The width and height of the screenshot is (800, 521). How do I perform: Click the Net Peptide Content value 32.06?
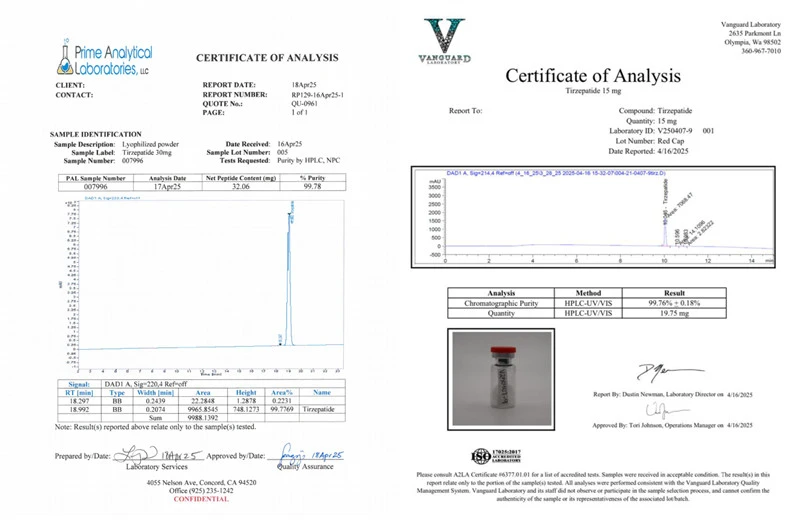point(241,187)
